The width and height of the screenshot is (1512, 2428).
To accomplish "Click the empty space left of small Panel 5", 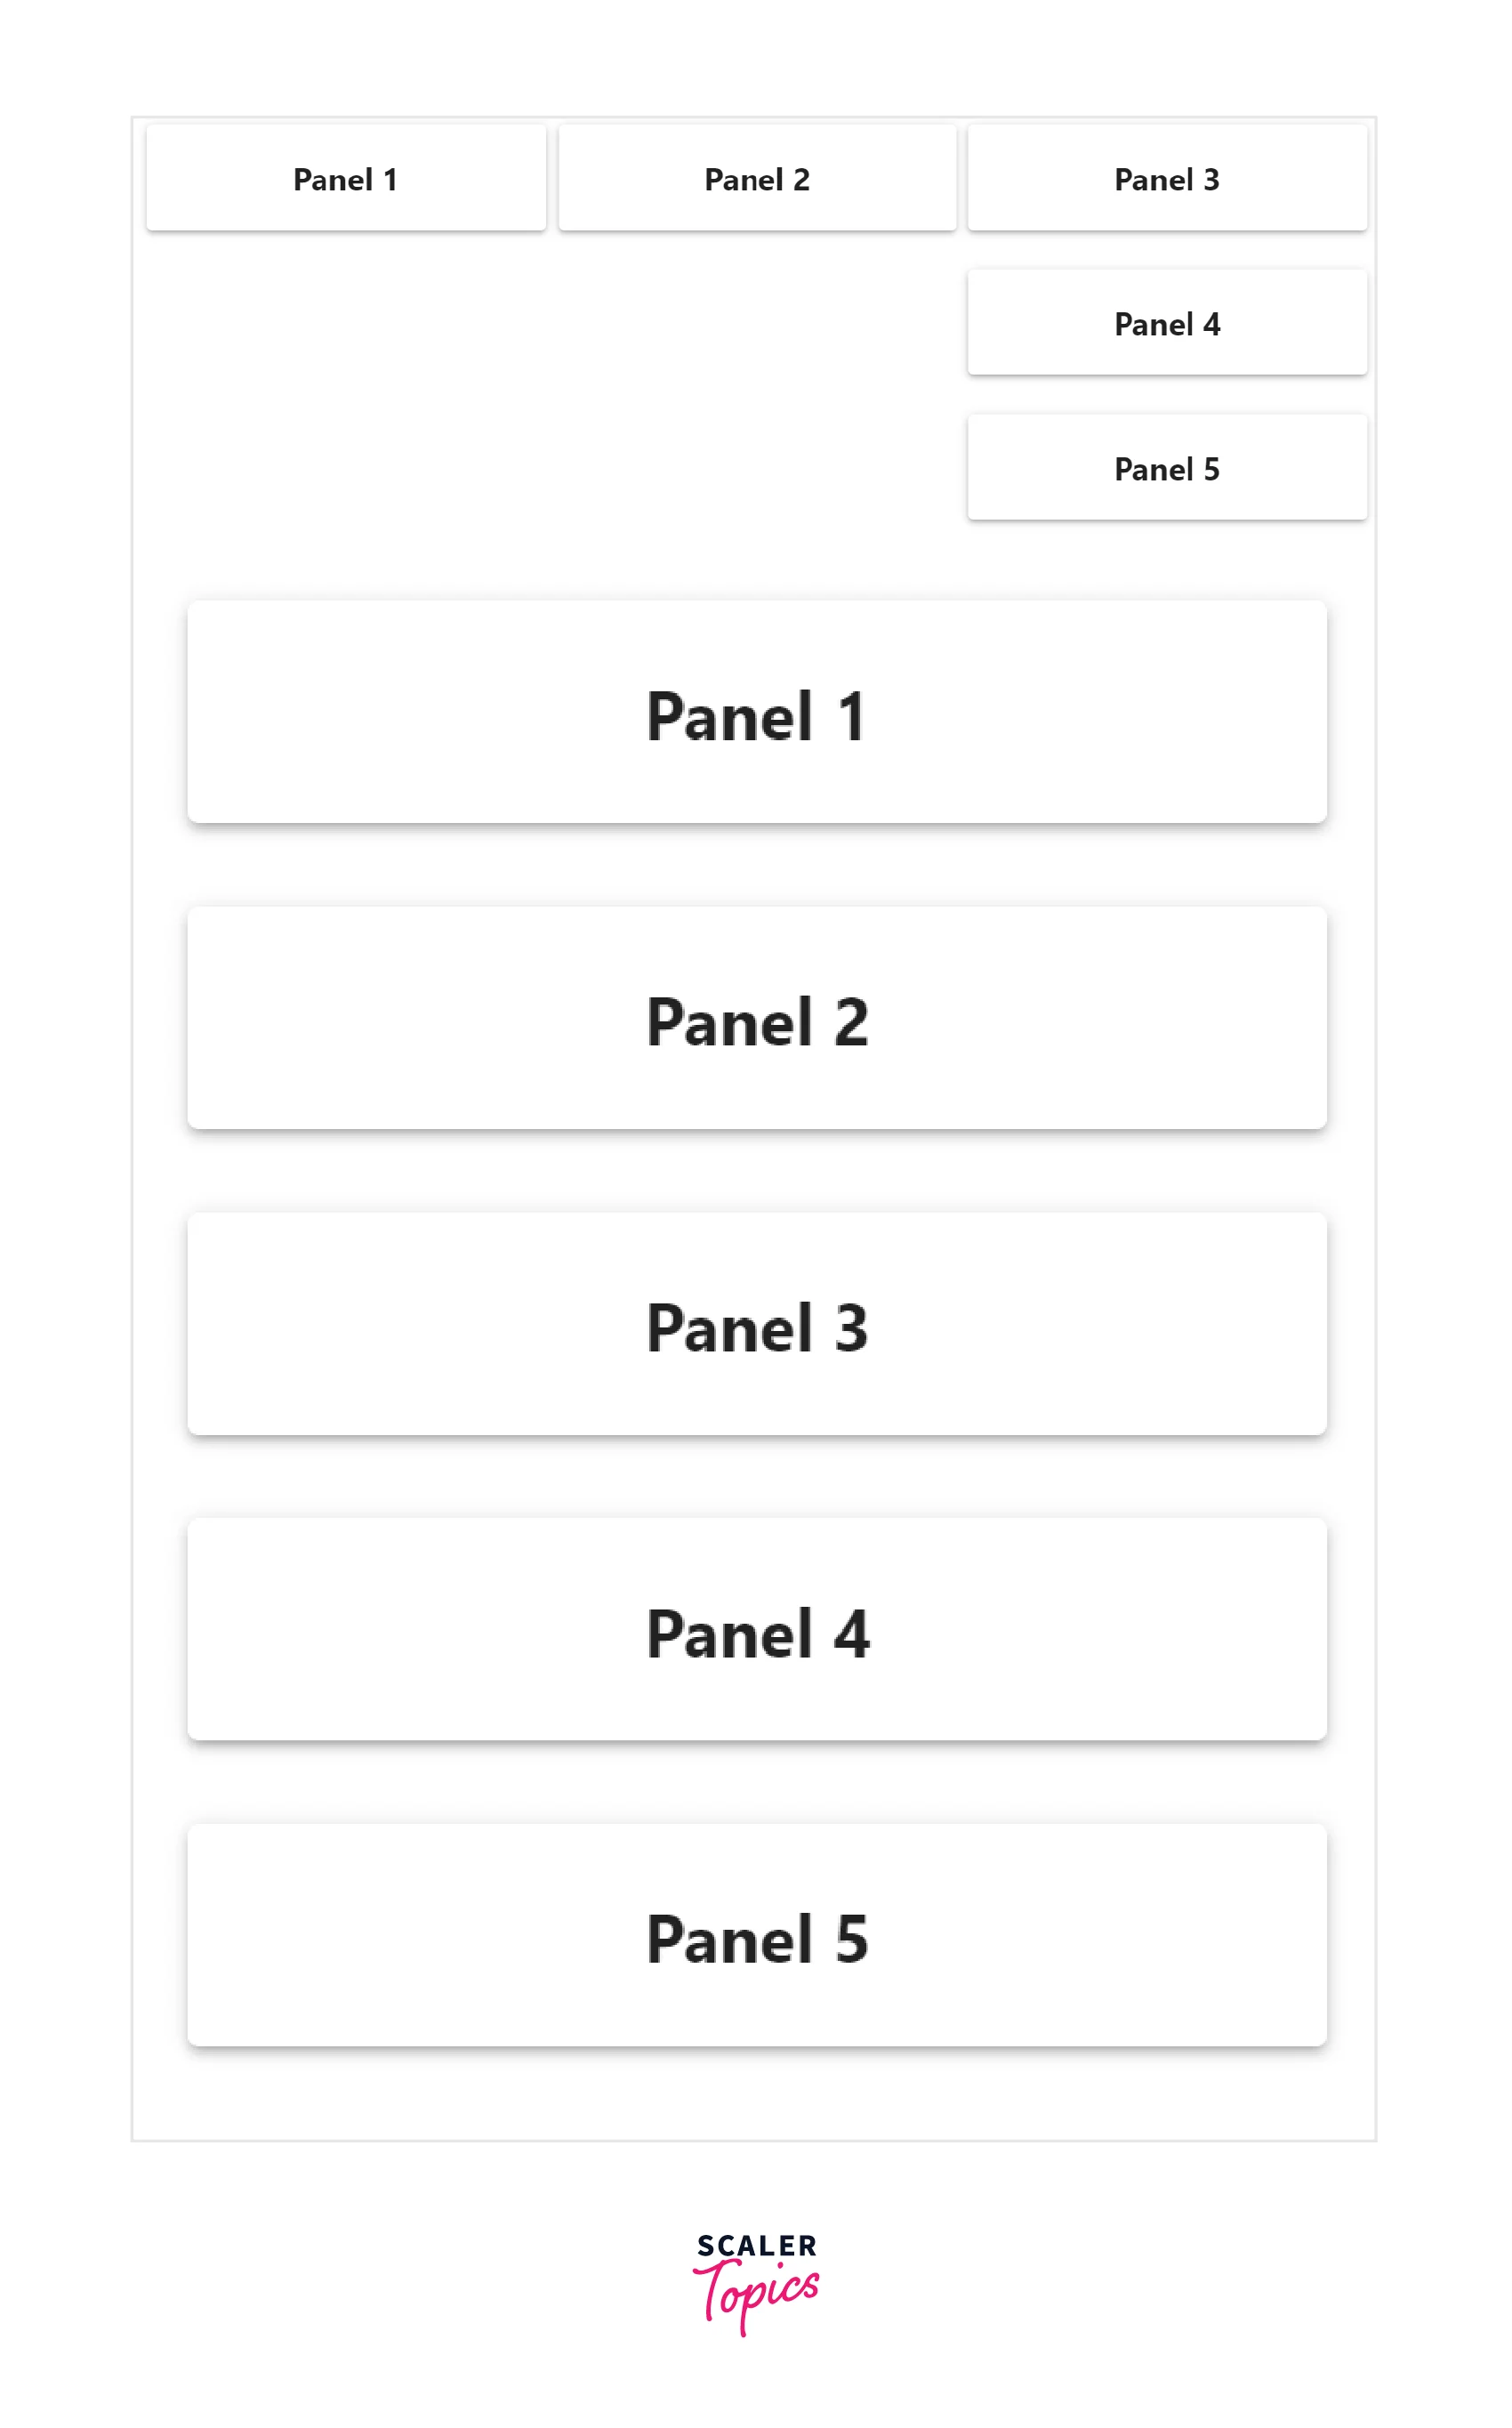I will (550, 468).
